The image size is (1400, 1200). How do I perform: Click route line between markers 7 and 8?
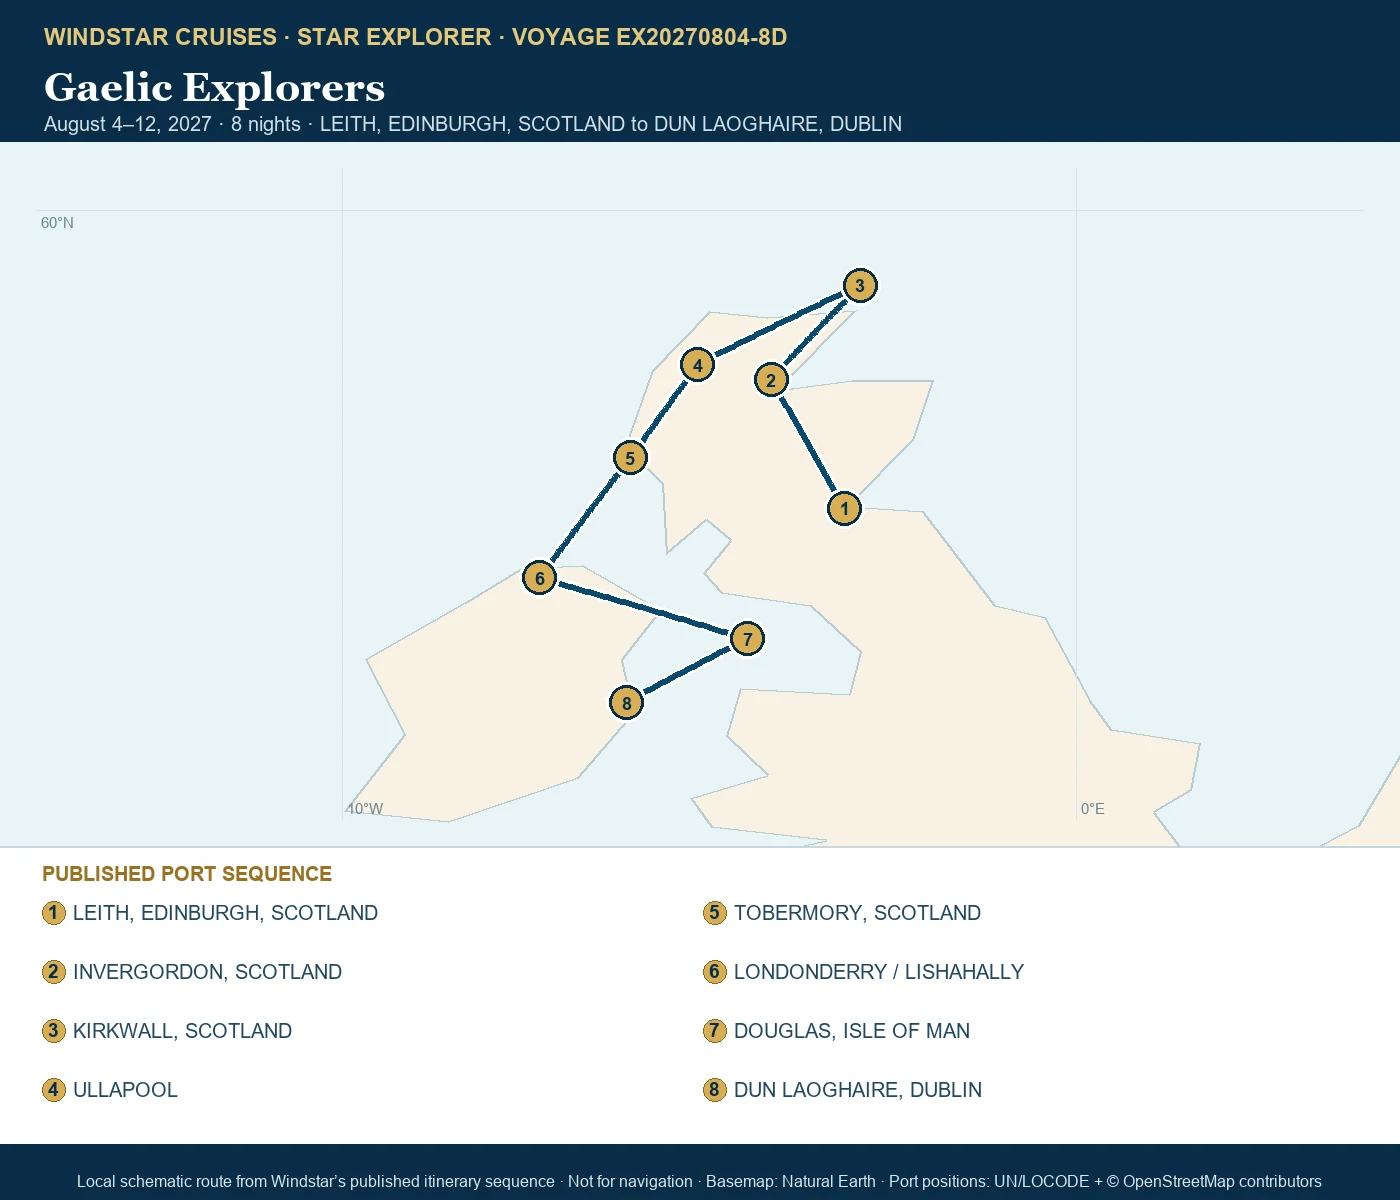pos(686,671)
